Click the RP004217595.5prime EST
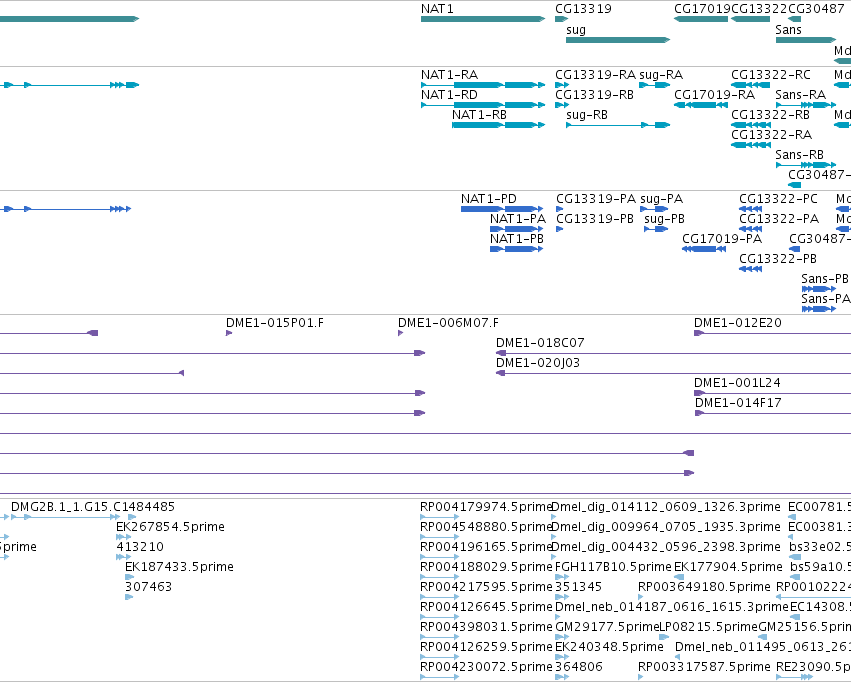 click(440, 597)
